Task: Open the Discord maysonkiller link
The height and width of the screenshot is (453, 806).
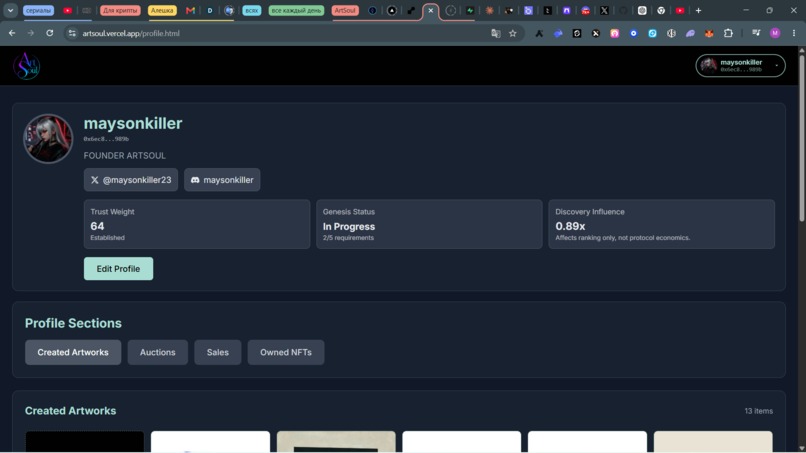Action: click(x=222, y=180)
